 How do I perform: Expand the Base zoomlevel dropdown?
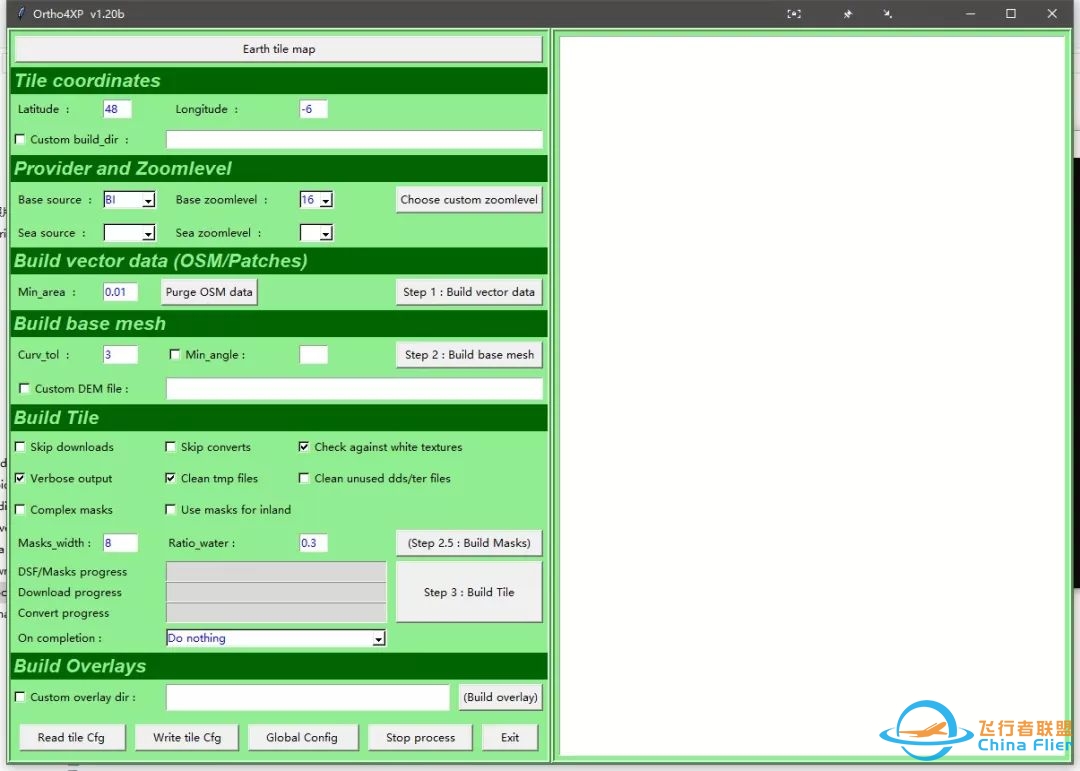326,201
